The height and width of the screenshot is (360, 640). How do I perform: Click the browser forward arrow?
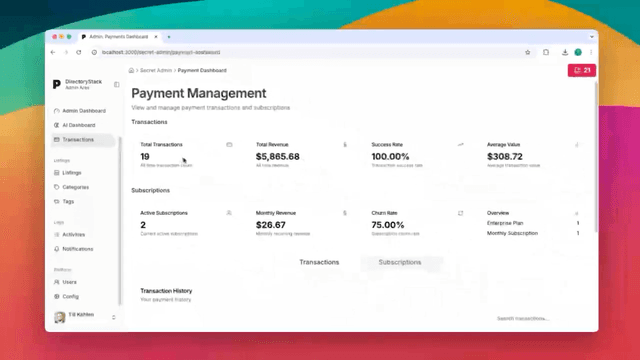66,52
